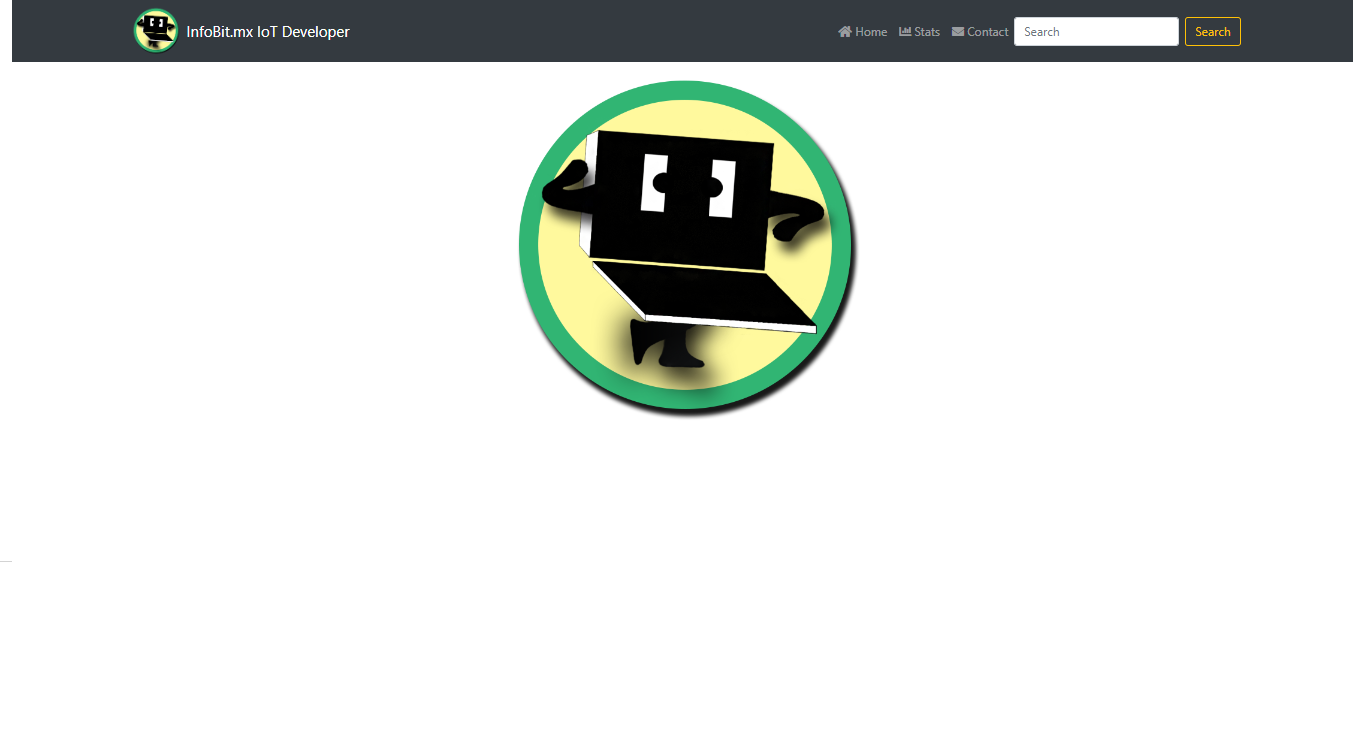Open the Contact page link
The height and width of the screenshot is (744, 1366).
(980, 32)
